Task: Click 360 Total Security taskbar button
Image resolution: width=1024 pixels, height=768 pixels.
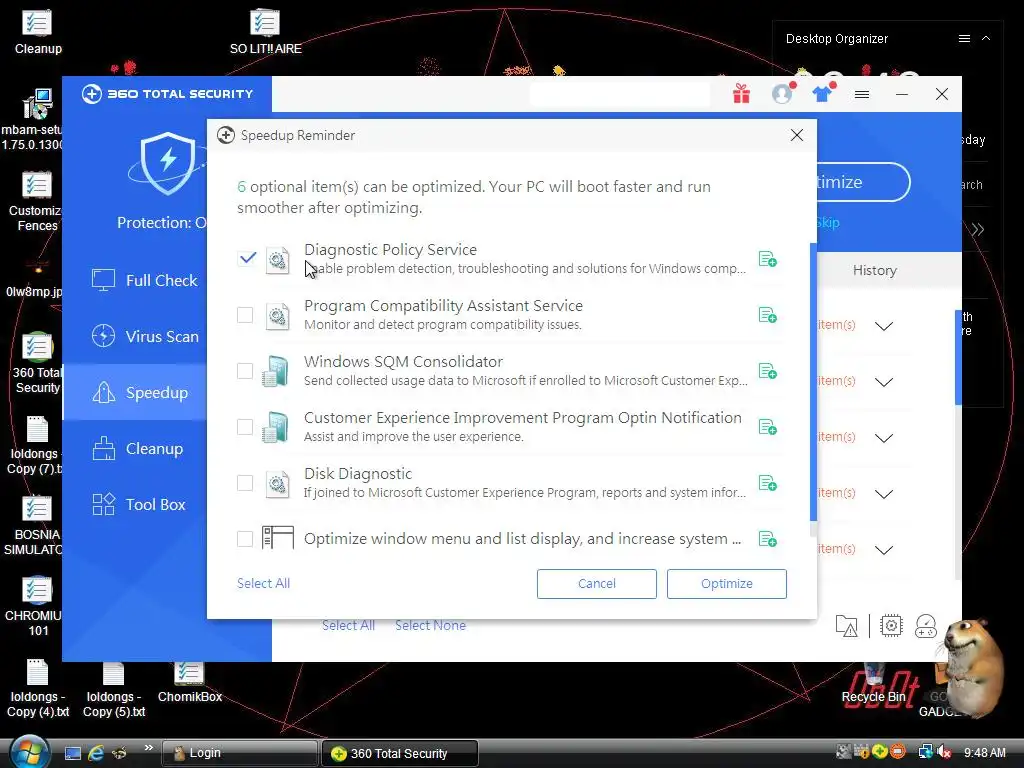Action: [x=400, y=754]
